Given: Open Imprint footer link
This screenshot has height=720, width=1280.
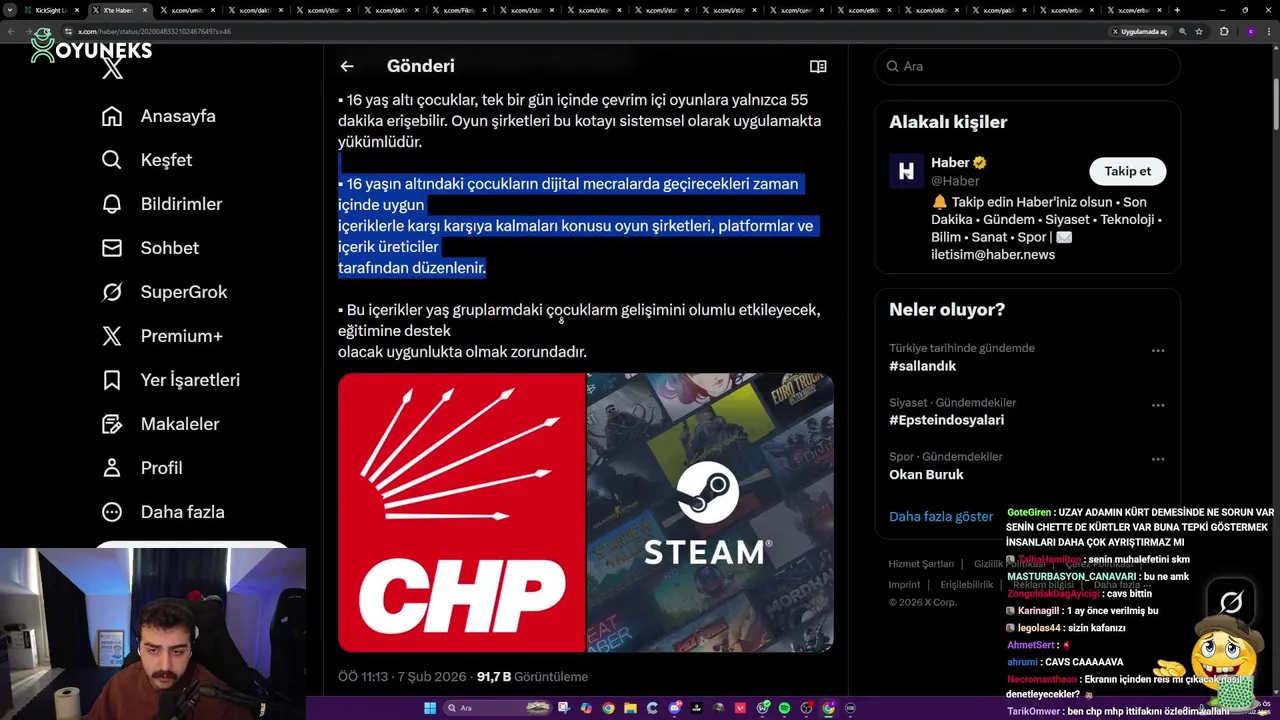Looking at the screenshot, I should [904, 585].
